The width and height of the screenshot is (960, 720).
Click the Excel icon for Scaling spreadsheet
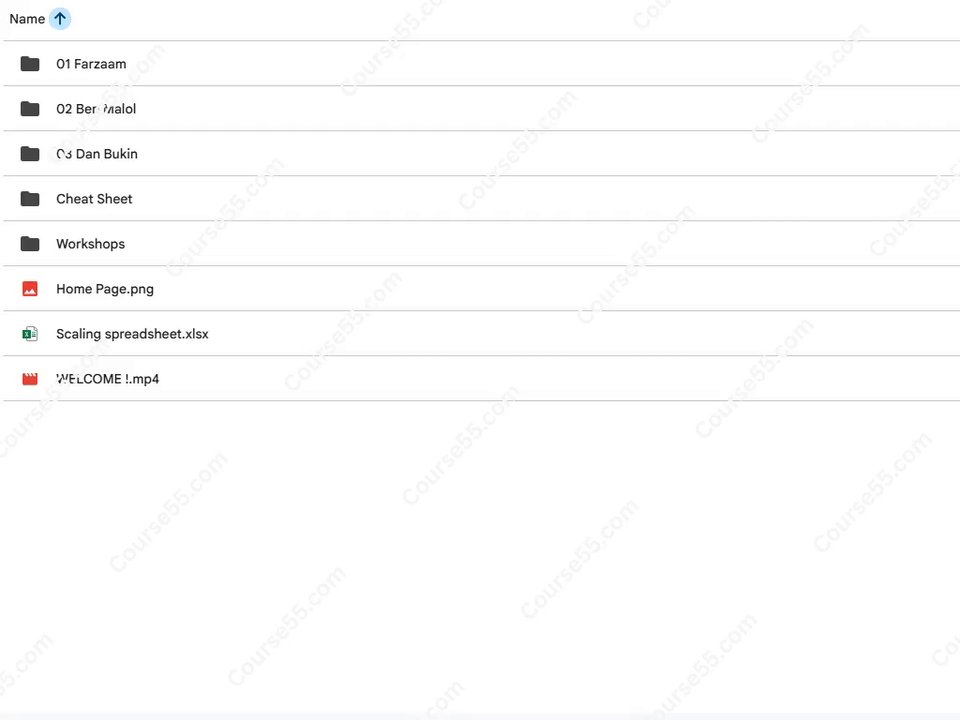point(30,334)
